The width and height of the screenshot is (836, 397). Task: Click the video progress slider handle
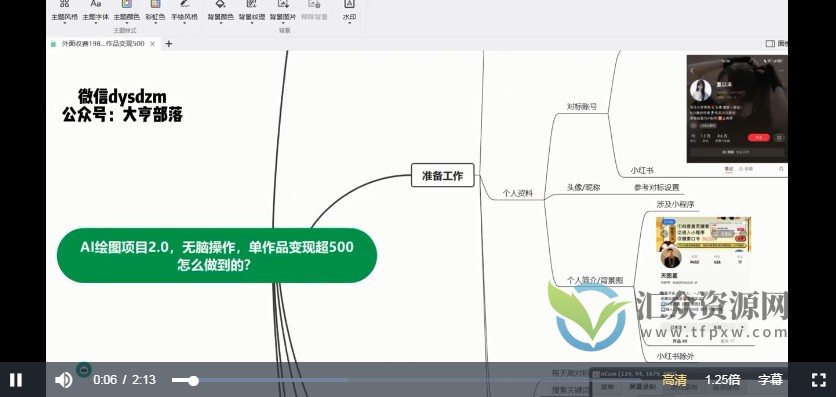click(194, 380)
